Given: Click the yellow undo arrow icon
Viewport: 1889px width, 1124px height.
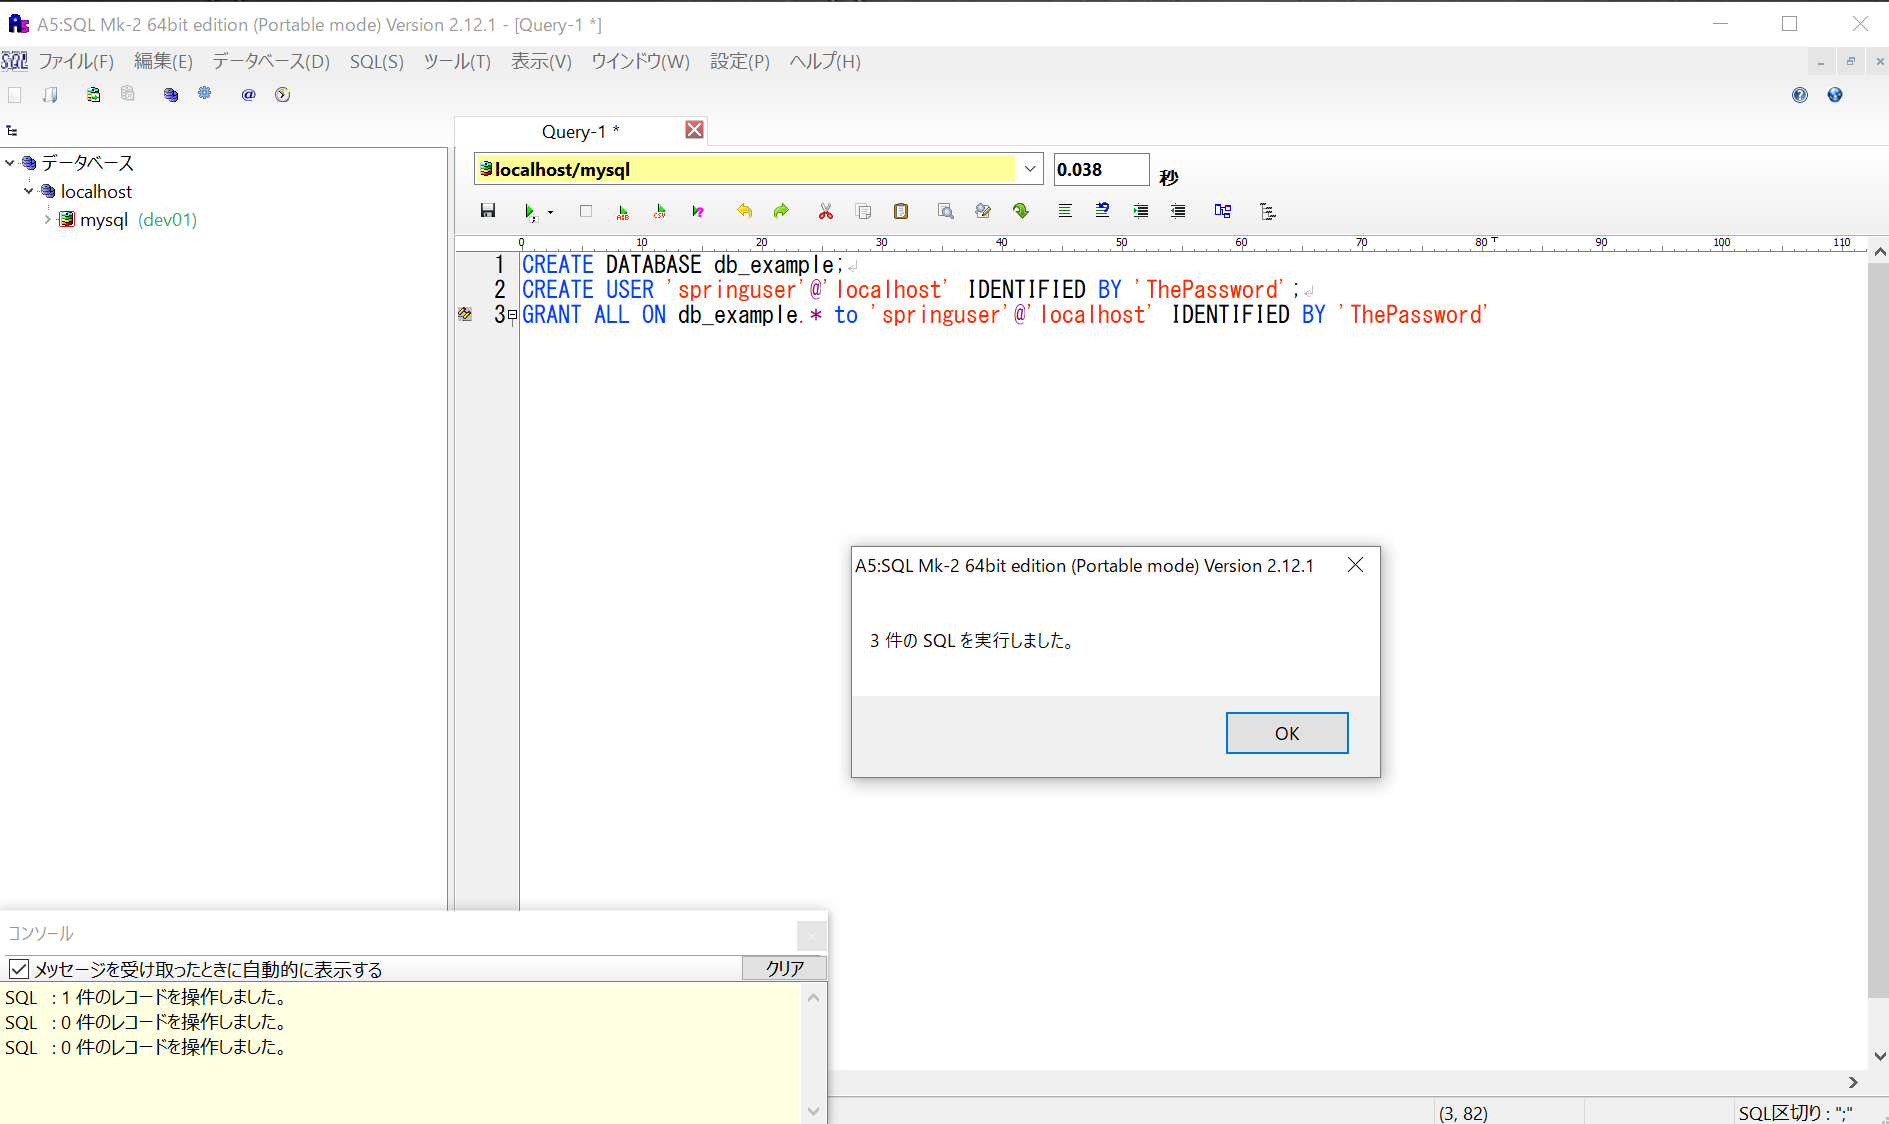Looking at the screenshot, I should coord(744,211).
